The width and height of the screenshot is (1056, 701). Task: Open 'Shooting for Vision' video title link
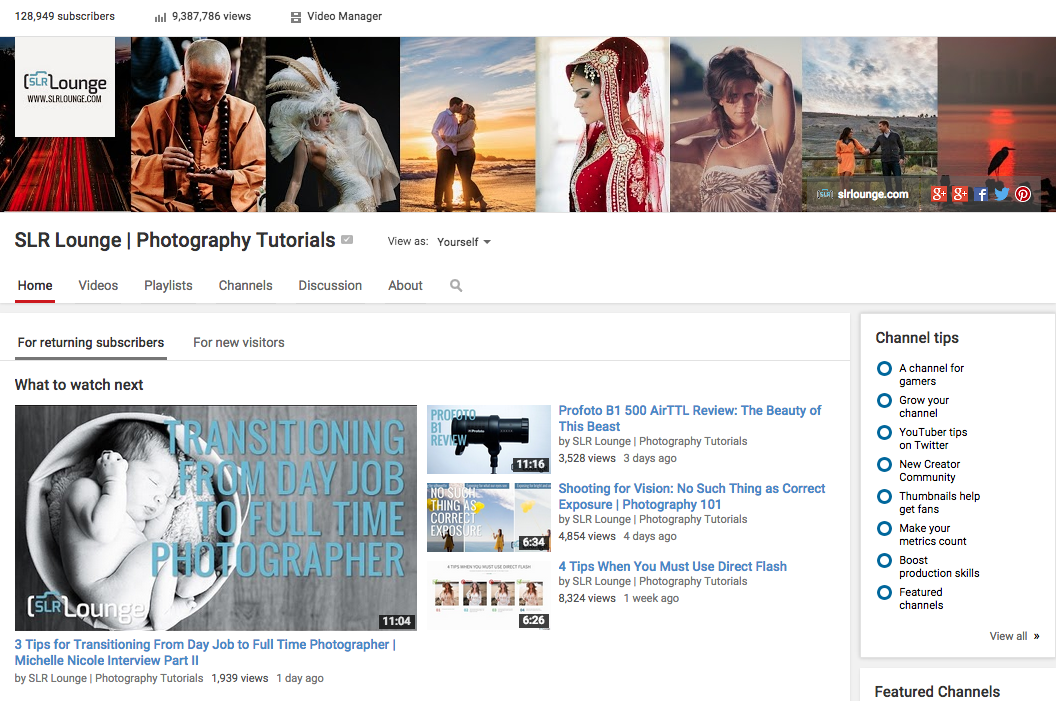point(692,496)
